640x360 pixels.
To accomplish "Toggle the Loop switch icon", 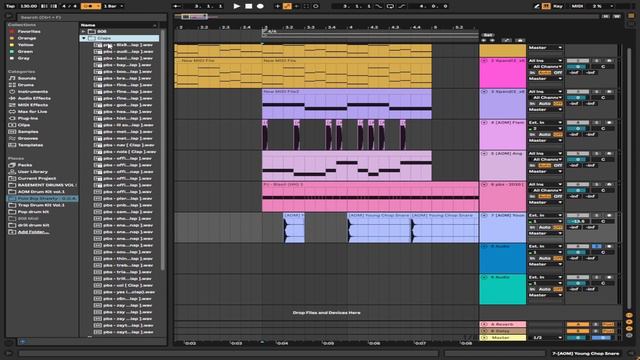I will coord(390,6).
